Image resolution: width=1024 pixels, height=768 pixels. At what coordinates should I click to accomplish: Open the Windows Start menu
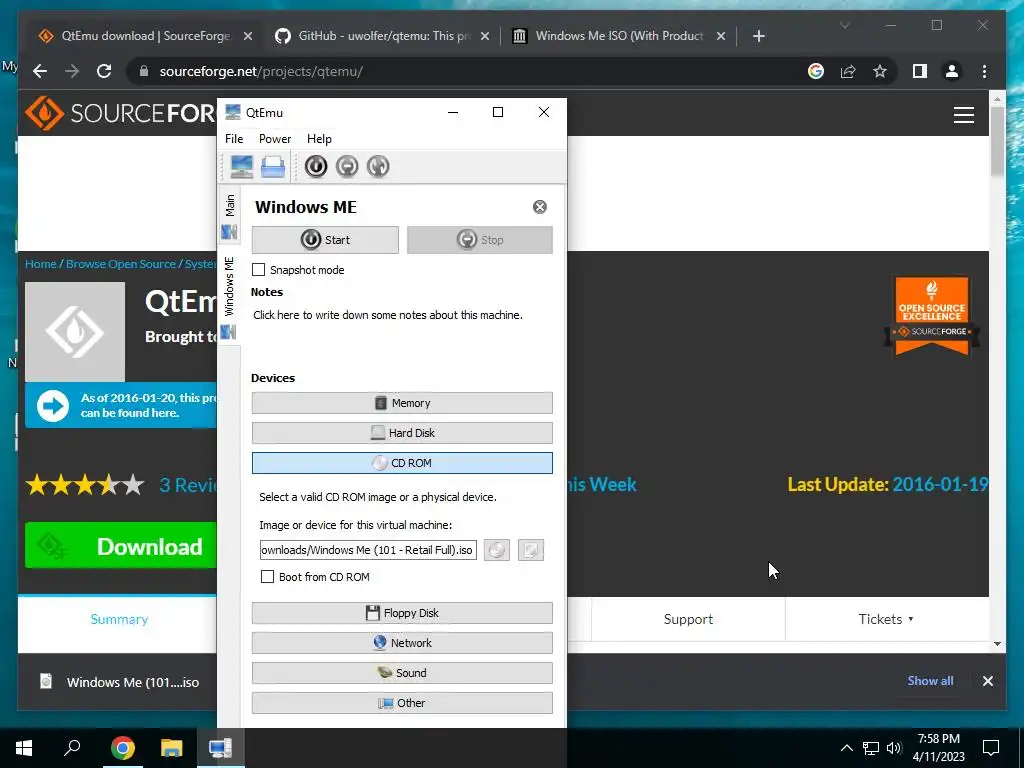coord(24,748)
